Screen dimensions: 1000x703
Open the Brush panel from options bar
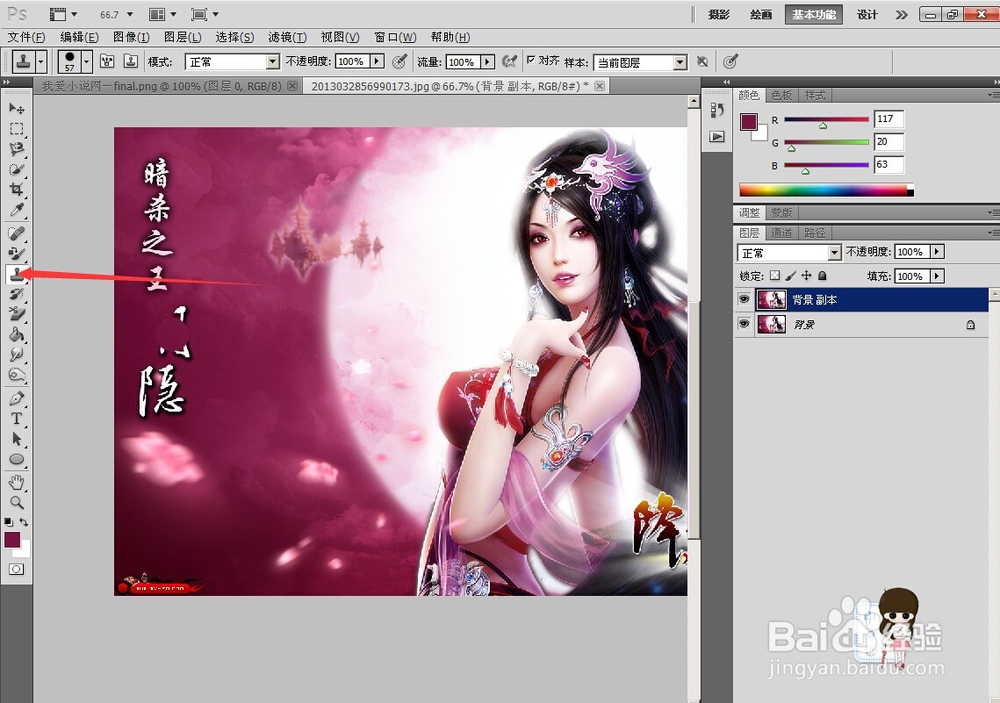[107, 61]
